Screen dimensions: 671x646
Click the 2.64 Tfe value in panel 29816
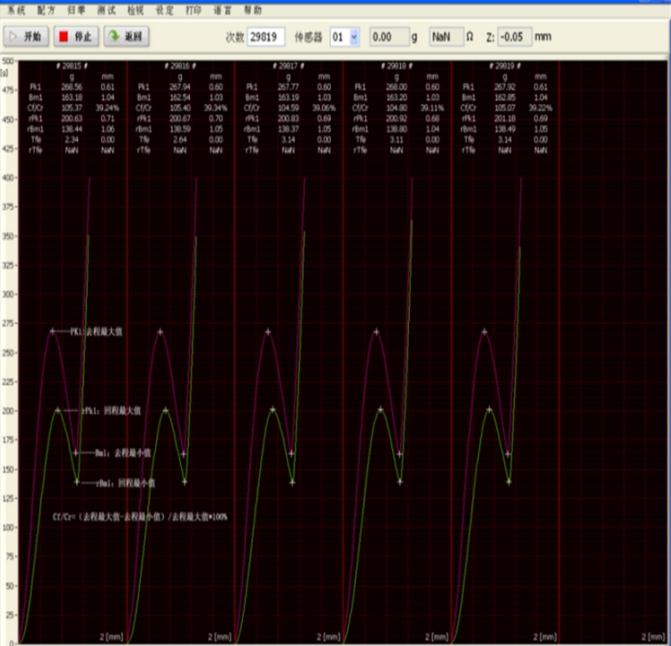[180, 139]
